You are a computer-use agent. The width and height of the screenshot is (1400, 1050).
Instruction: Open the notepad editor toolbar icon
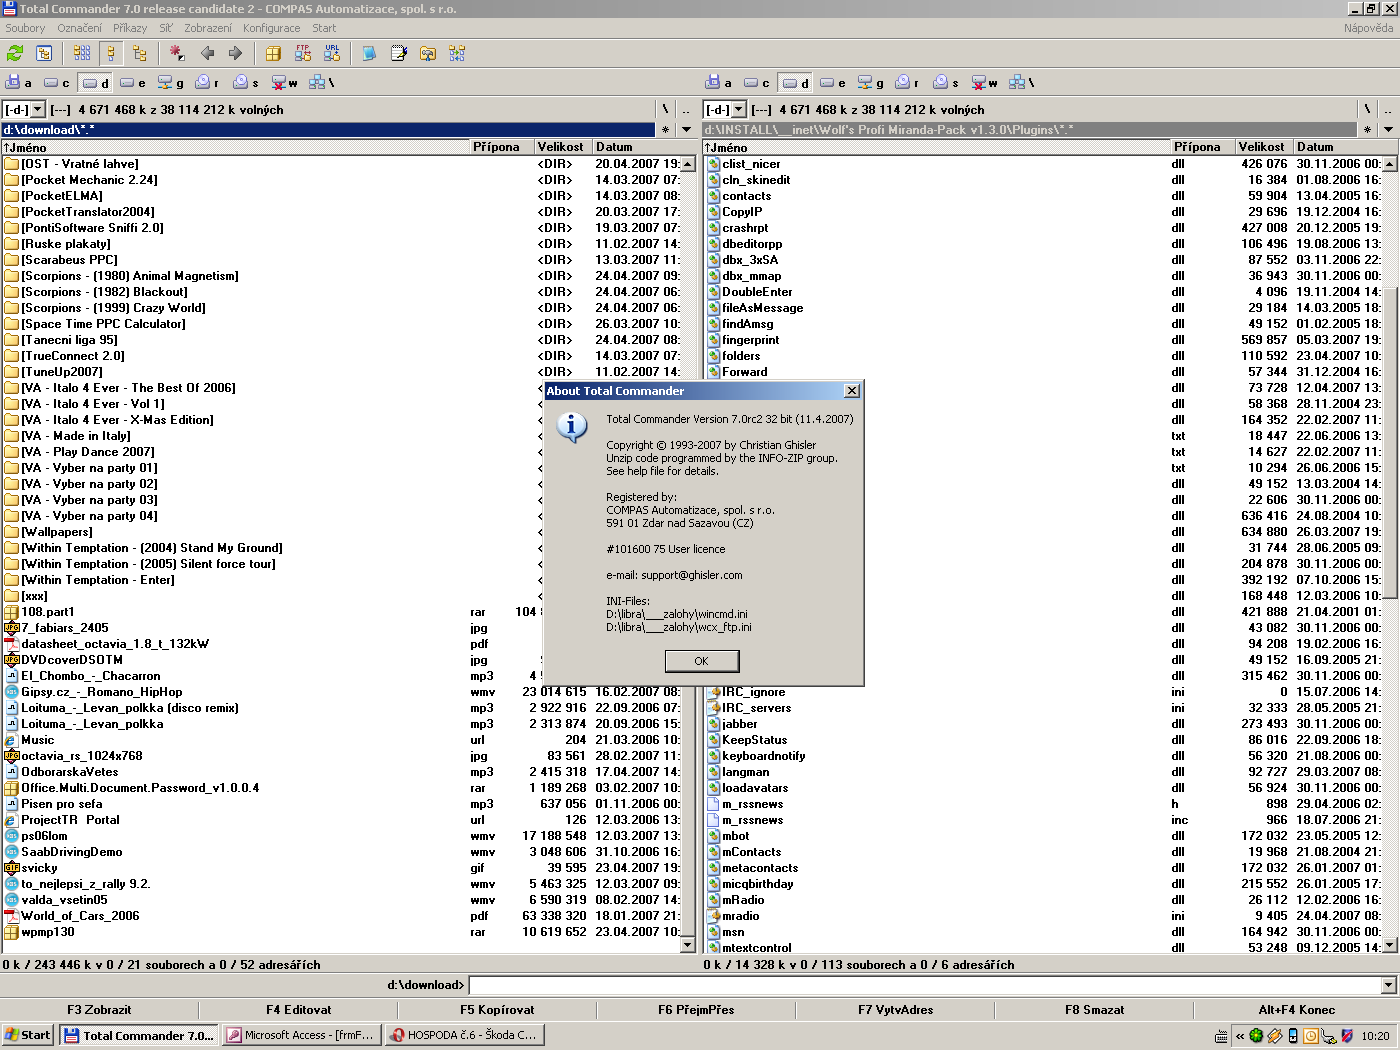[x=399, y=53]
